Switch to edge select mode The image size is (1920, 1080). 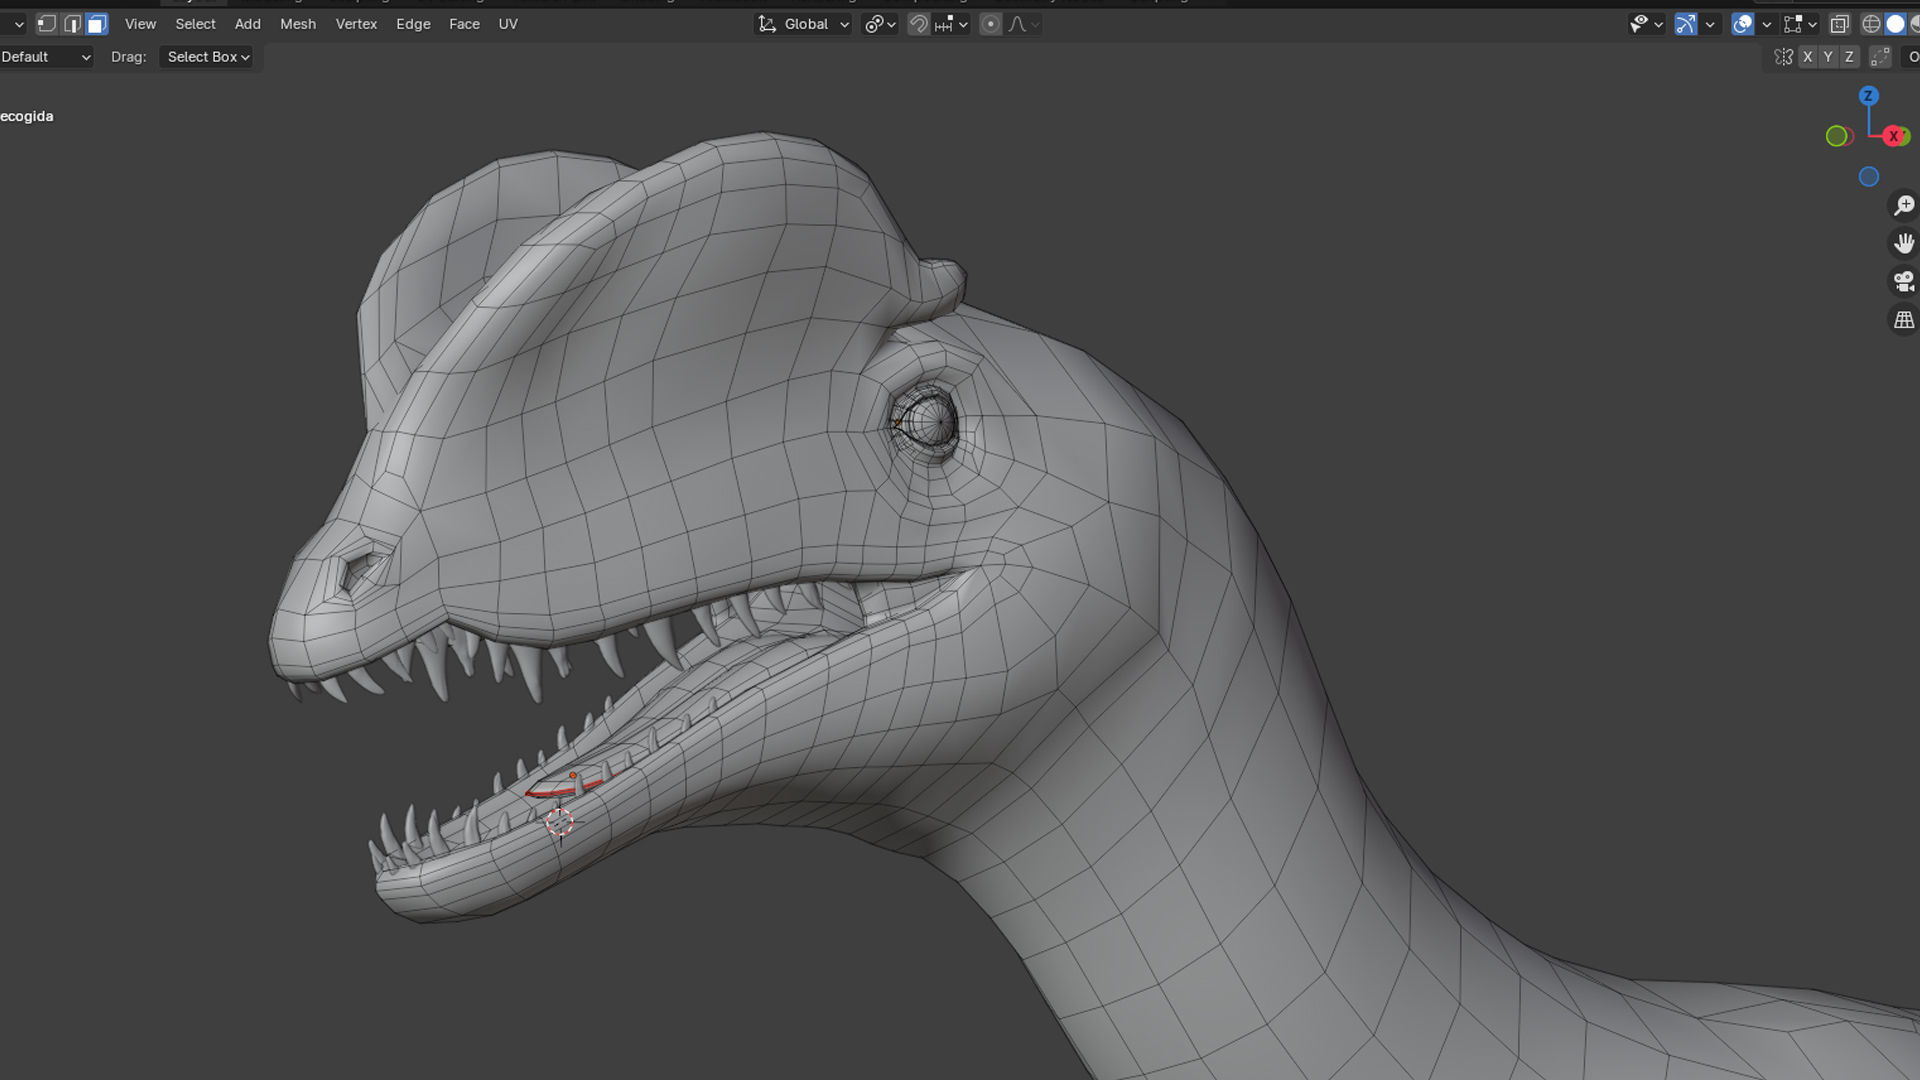[x=71, y=24]
